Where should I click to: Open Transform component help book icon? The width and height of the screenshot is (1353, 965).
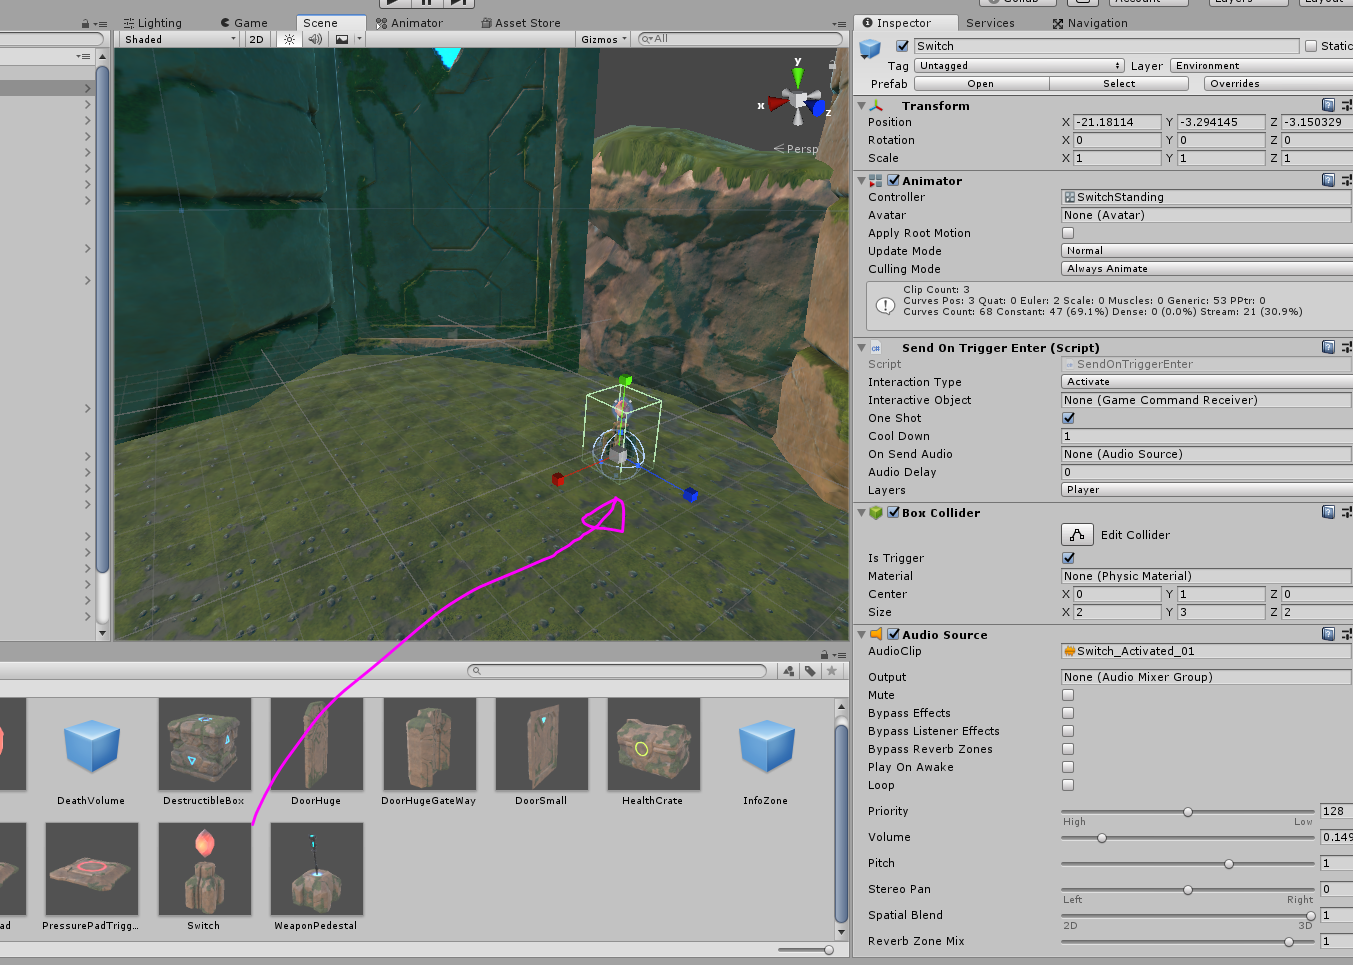click(x=1328, y=105)
